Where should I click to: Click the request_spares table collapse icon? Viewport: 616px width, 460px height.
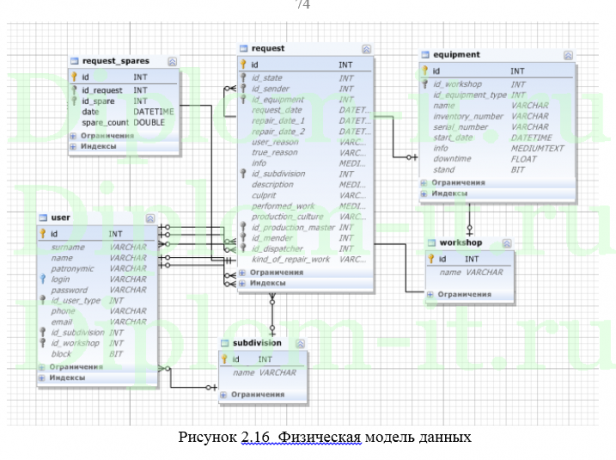click(x=173, y=61)
